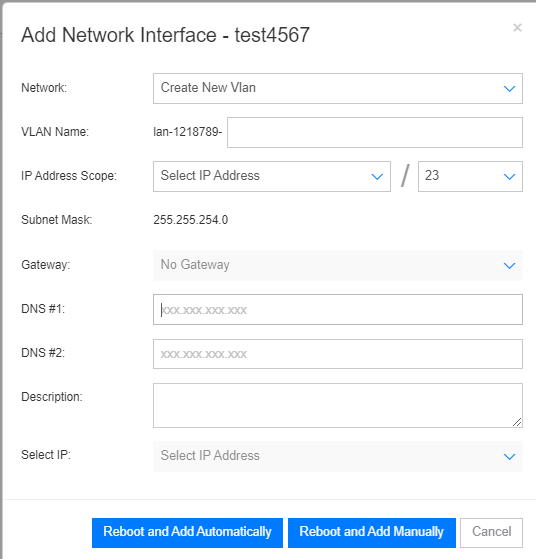Open the Network dropdown showing Create New Vlan
The width and height of the screenshot is (536, 559).
pyautogui.click(x=338, y=88)
